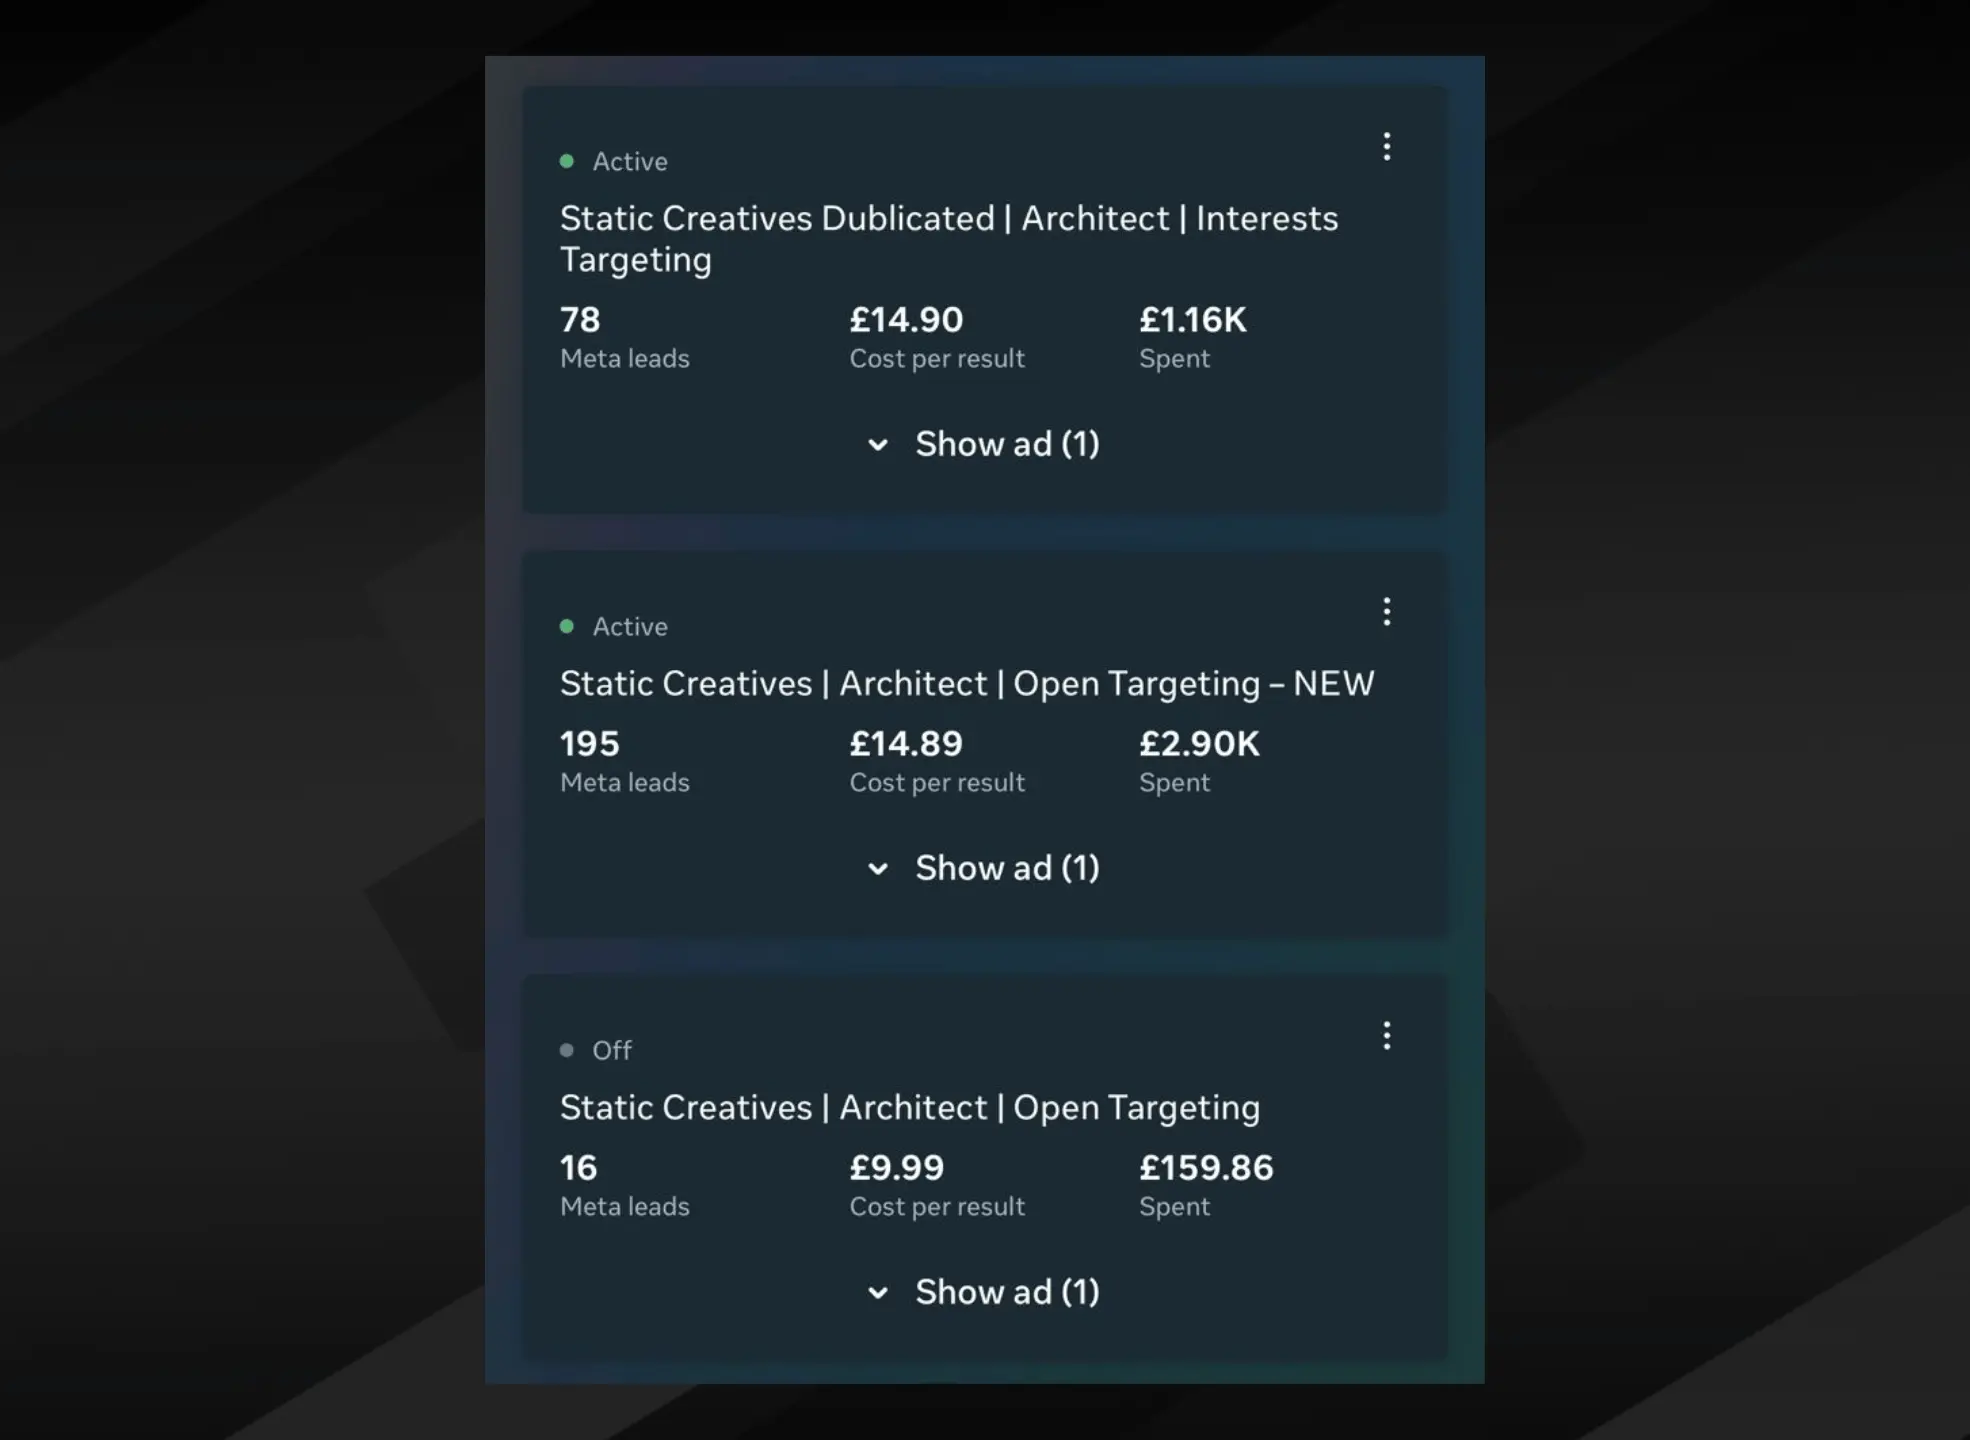Select the 78 Meta leads figure
This screenshot has width=1970, height=1440.
point(580,320)
